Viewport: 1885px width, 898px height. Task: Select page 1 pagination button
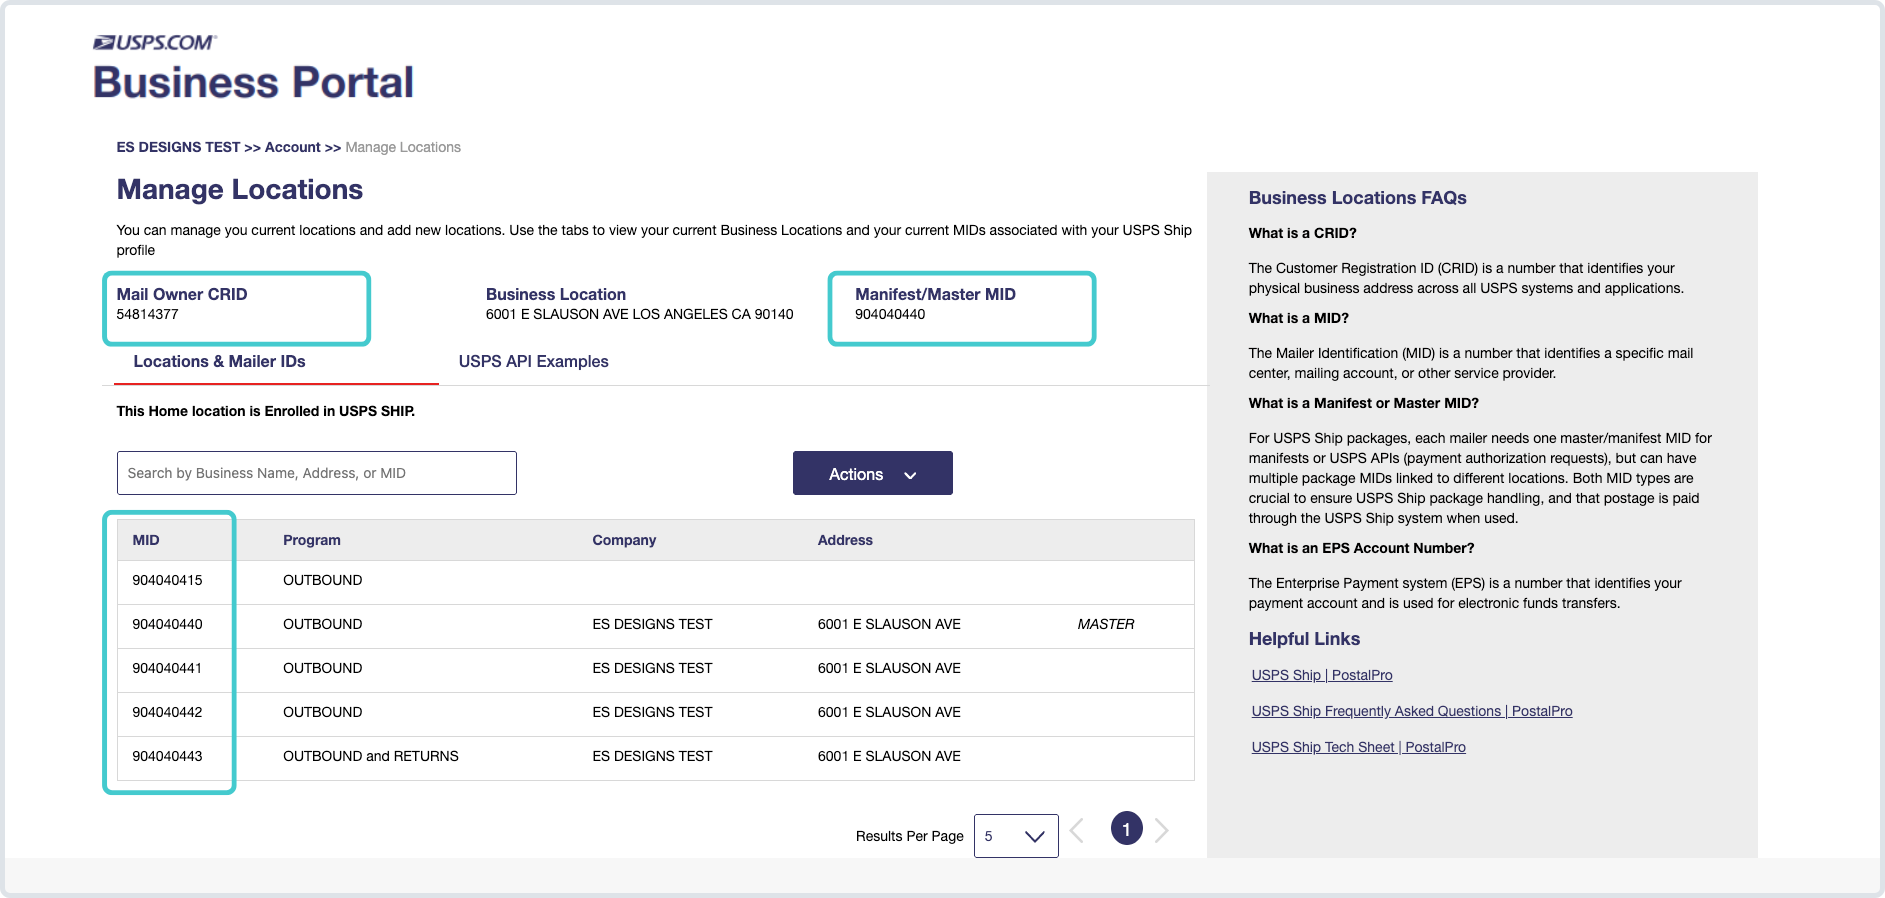1126,829
